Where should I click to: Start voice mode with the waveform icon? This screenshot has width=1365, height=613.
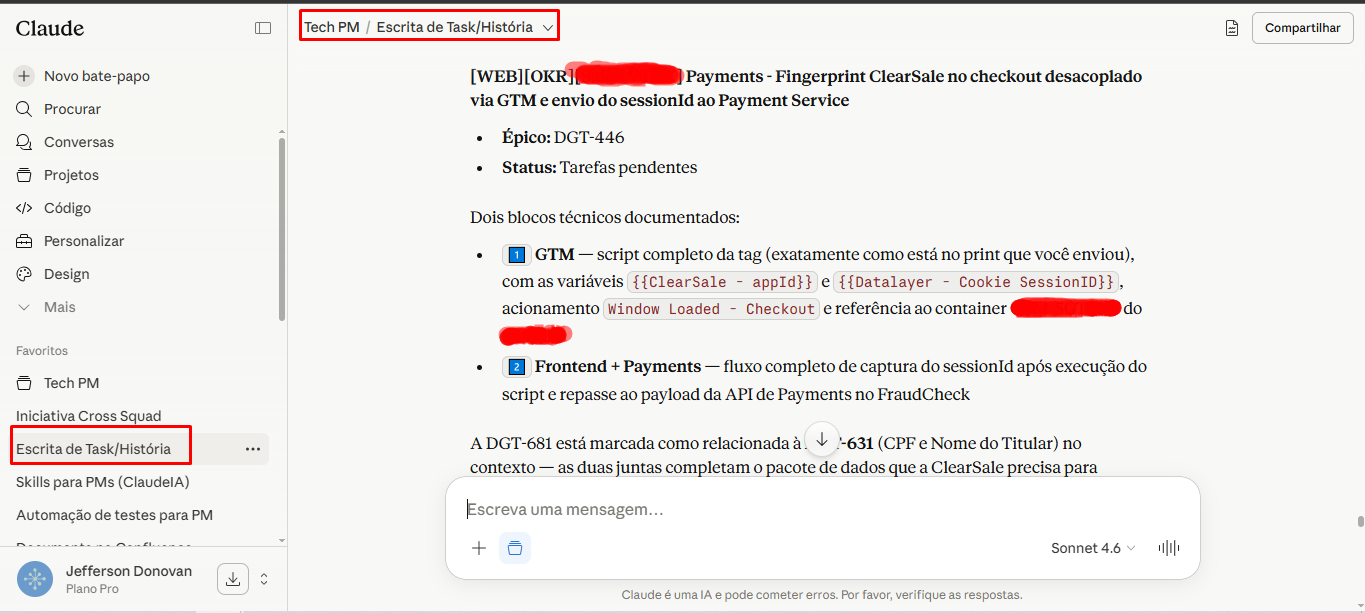click(x=1168, y=548)
